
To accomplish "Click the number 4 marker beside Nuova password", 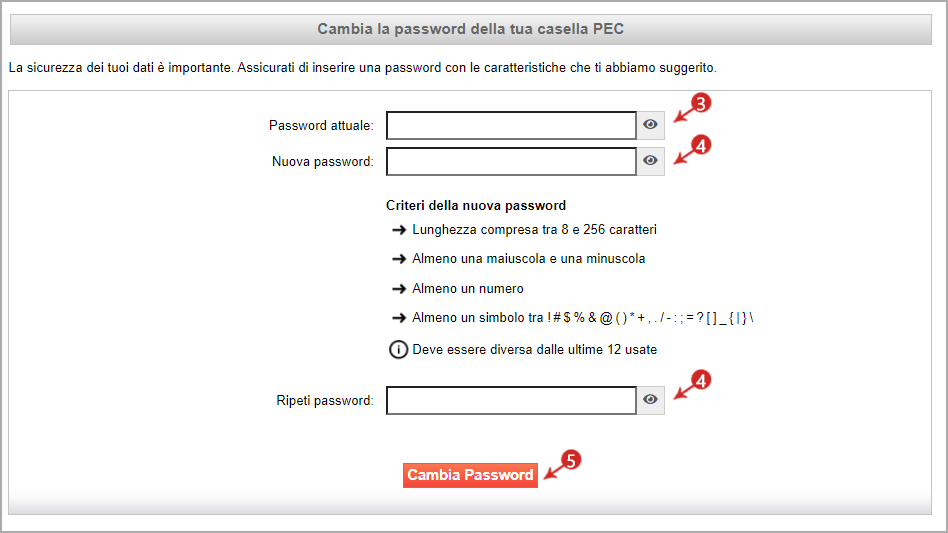I will [x=701, y=146].
